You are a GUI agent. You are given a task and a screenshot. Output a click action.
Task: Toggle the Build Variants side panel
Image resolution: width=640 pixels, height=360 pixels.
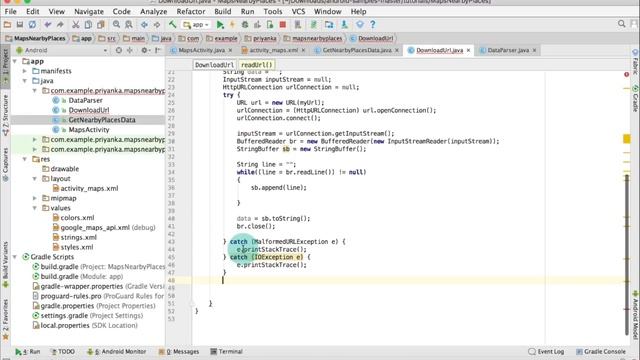5,265
